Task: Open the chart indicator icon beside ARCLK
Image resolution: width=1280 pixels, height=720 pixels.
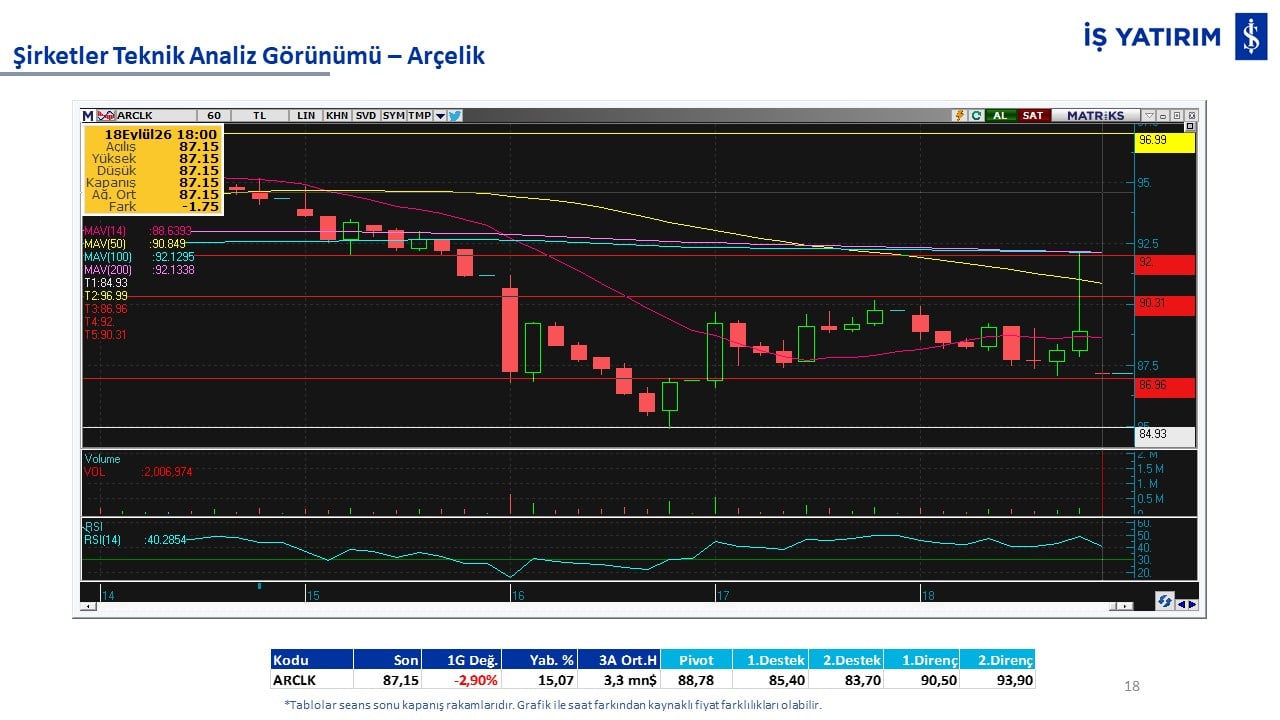Action: pyautogui.click(x=106, y=116)
